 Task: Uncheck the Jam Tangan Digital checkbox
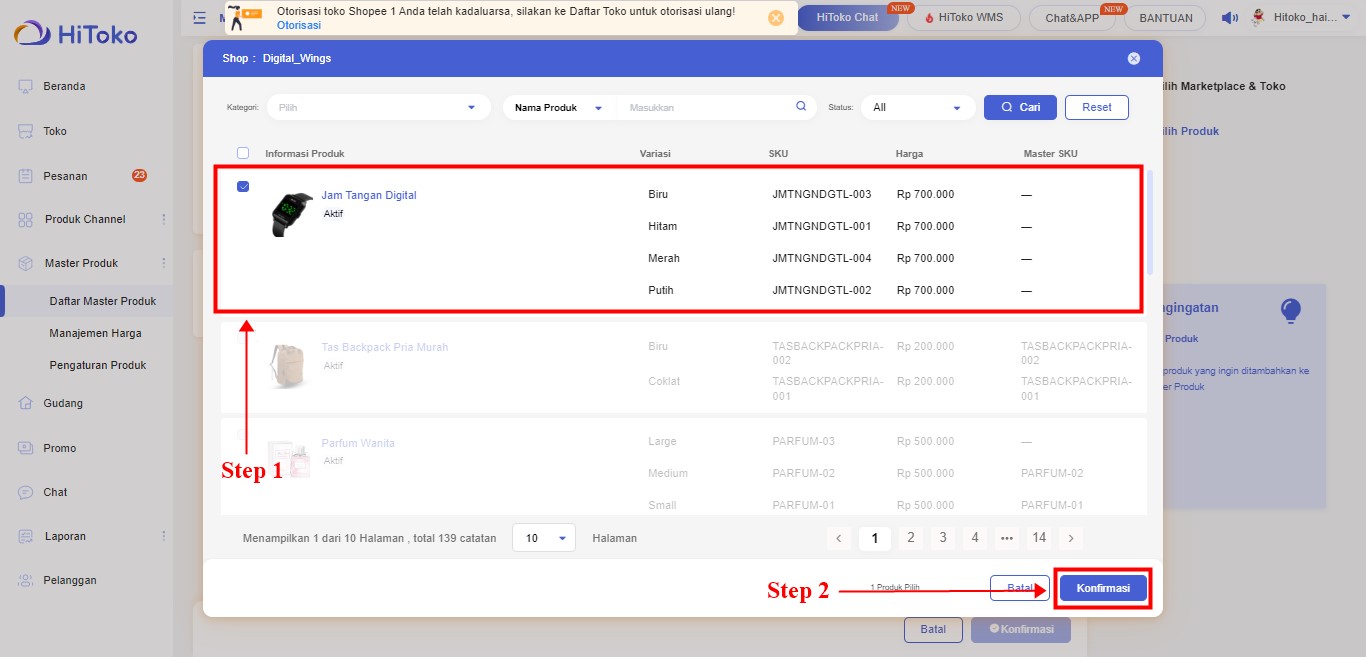point(243,187)
